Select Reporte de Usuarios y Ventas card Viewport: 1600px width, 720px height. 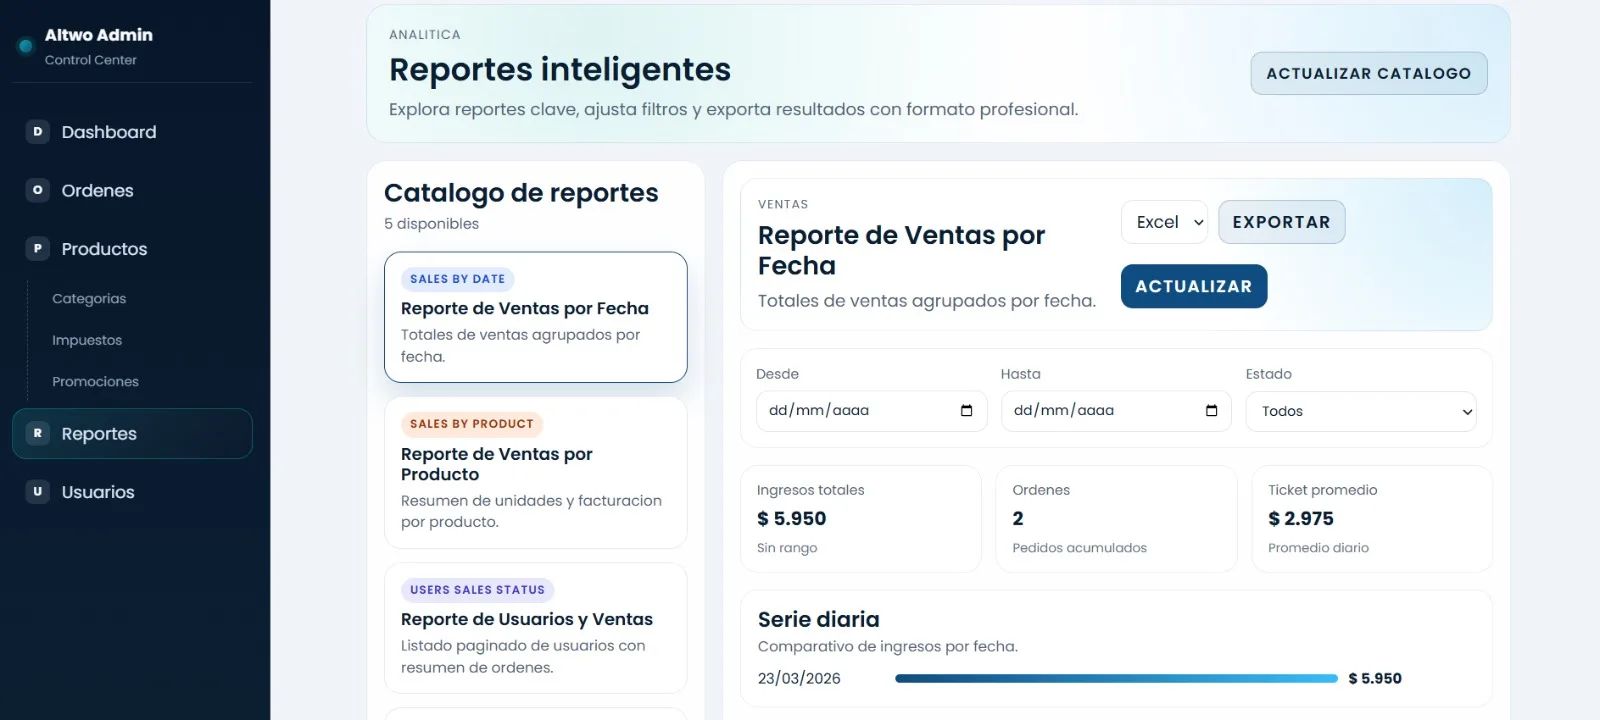535,627
